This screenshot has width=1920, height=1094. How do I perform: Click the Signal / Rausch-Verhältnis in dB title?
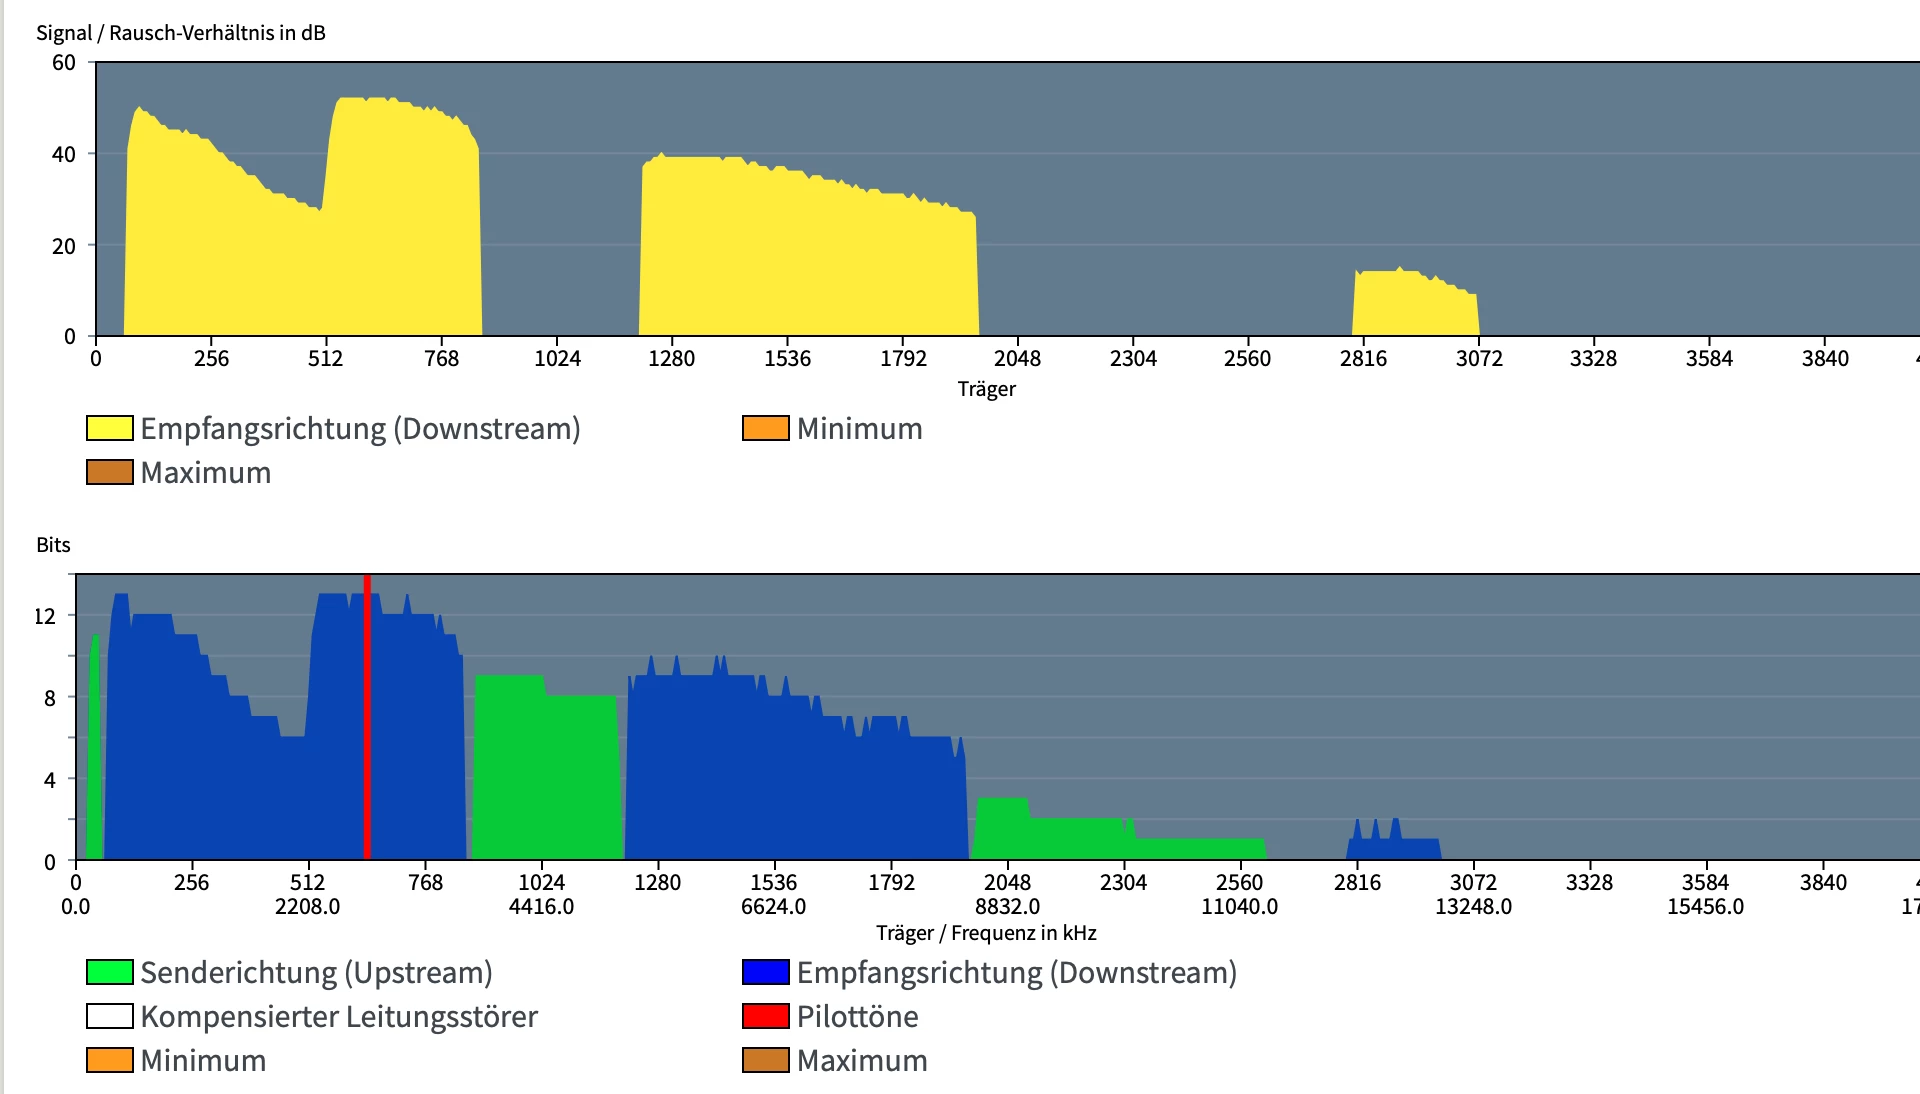[x=181, y=33]
